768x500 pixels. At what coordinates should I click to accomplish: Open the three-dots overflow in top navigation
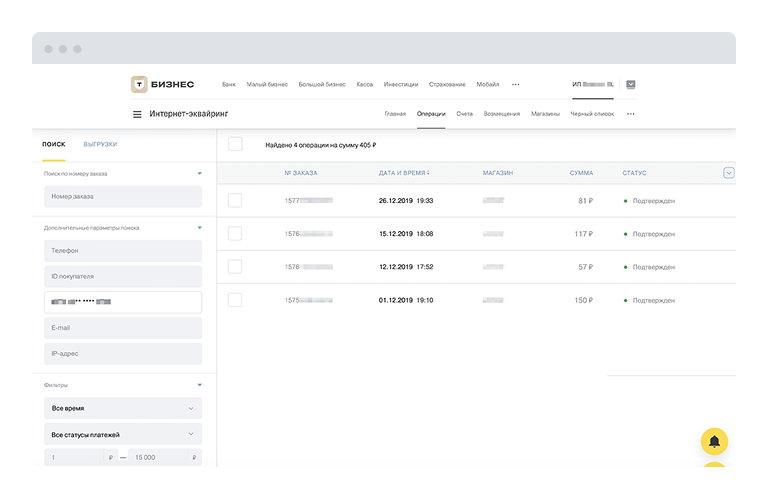(x=516, y=85)
